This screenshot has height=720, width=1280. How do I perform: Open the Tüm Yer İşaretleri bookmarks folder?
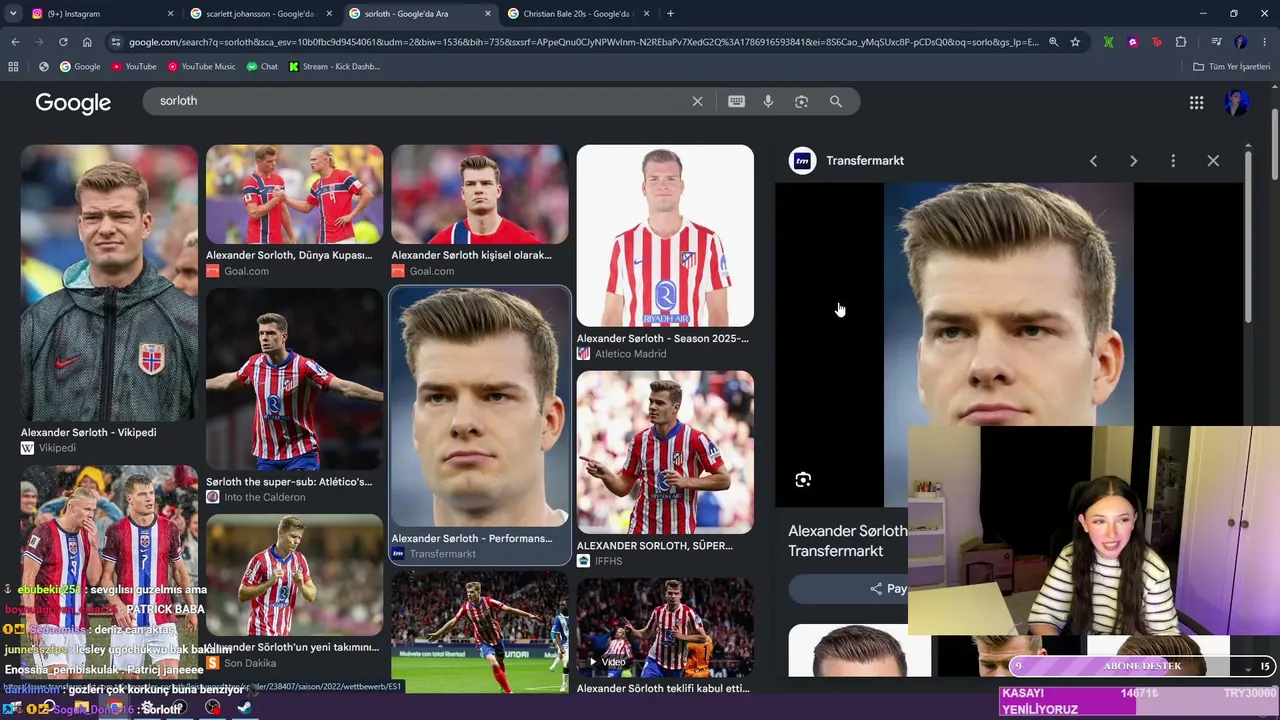1232,67
